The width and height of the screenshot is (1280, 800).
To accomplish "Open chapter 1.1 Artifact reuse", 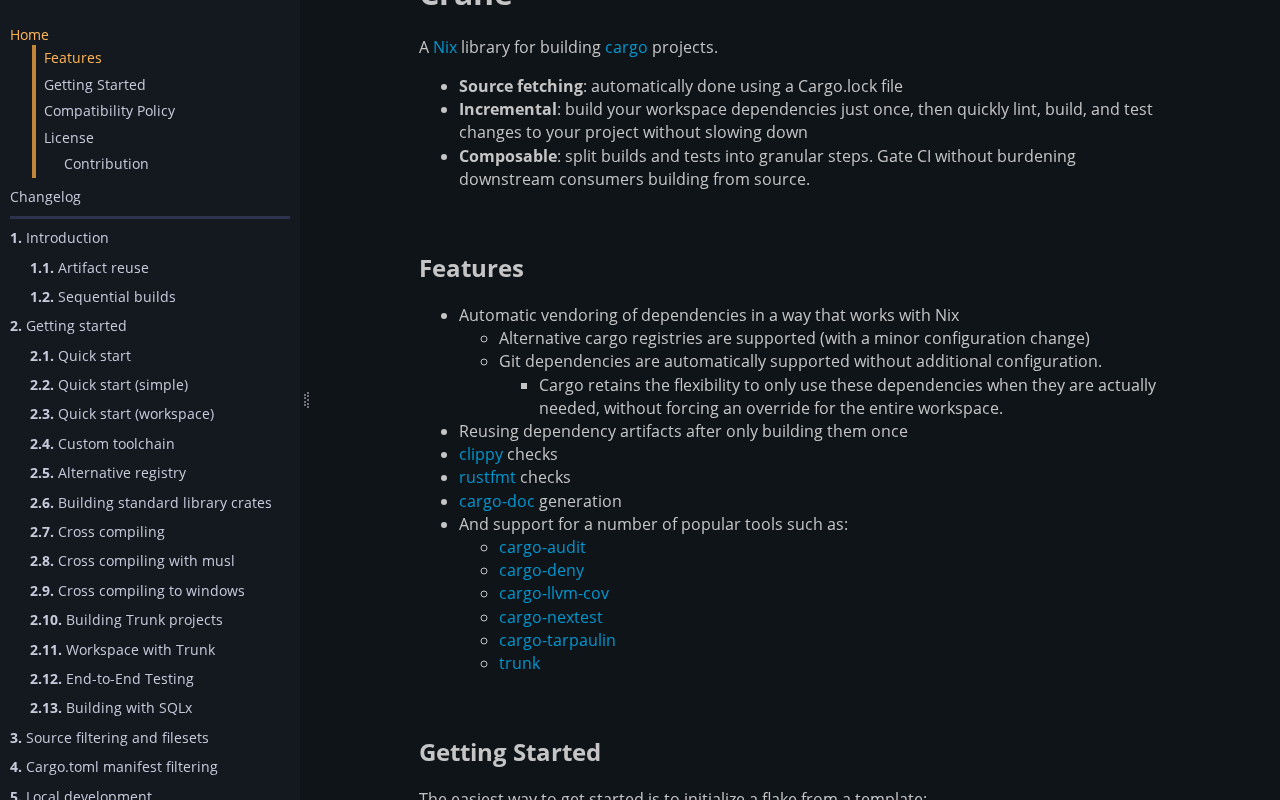I will click(x=89, y=268).
